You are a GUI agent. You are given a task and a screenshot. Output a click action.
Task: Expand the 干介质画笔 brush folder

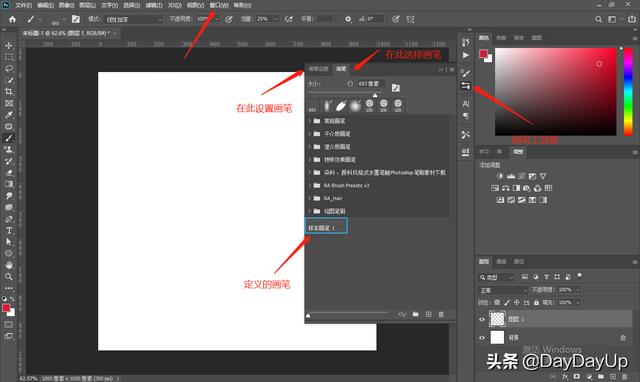coord(309,133)
